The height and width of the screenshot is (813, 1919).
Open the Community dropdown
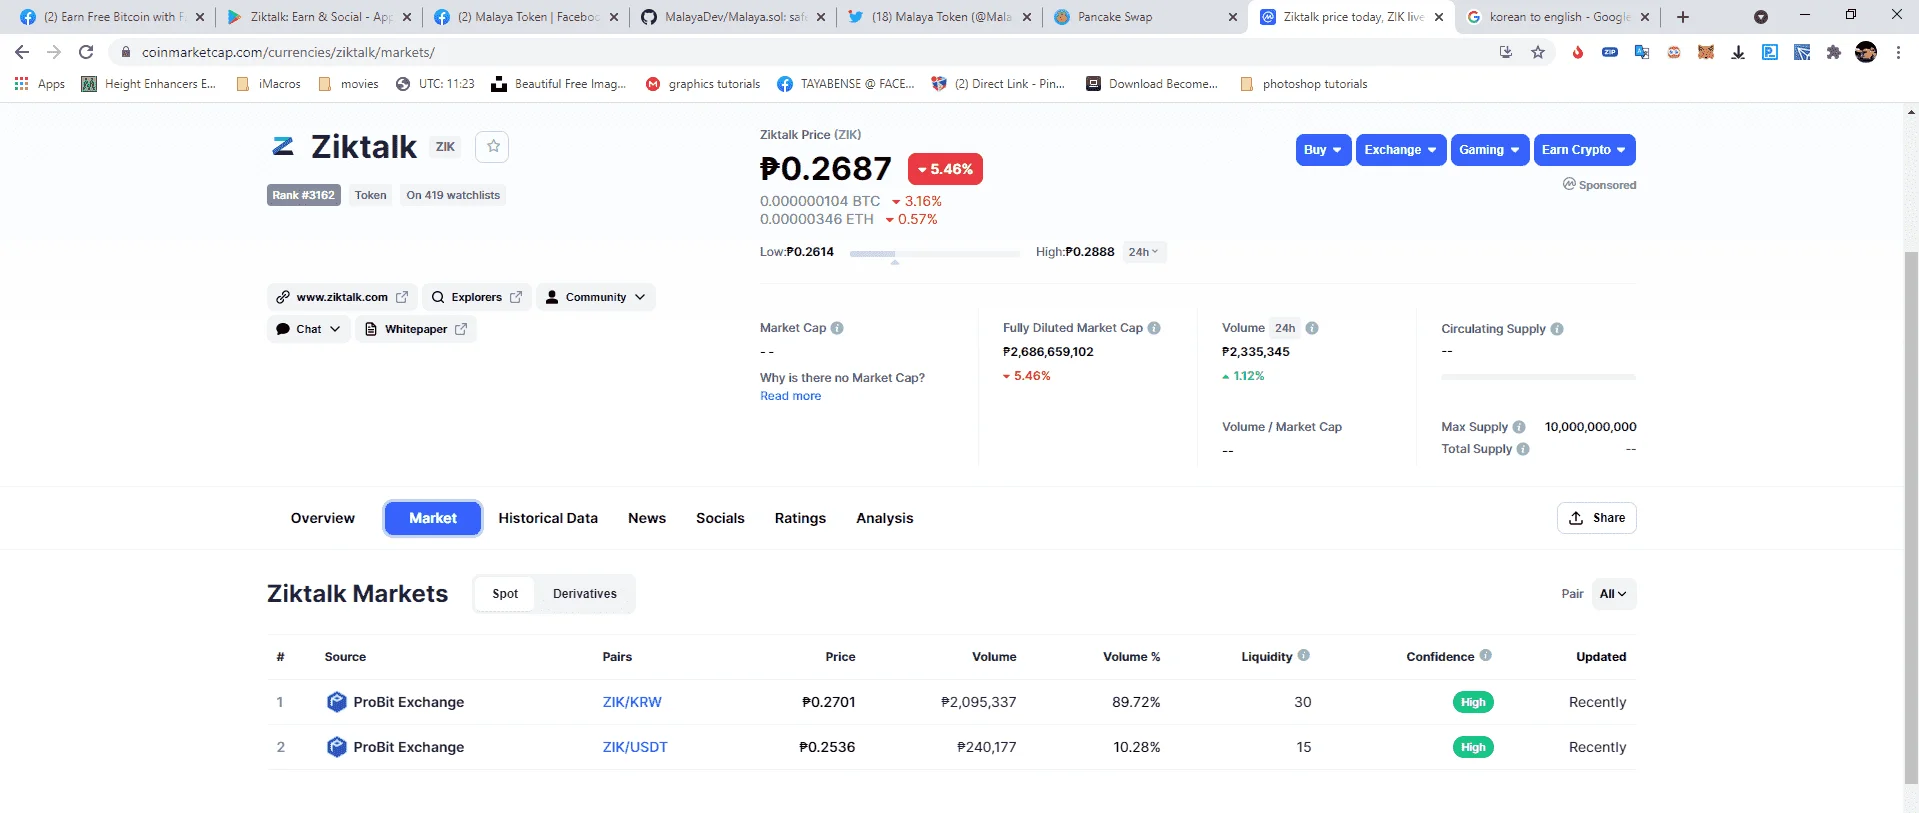pyautogui.click(x=596, y=297)
